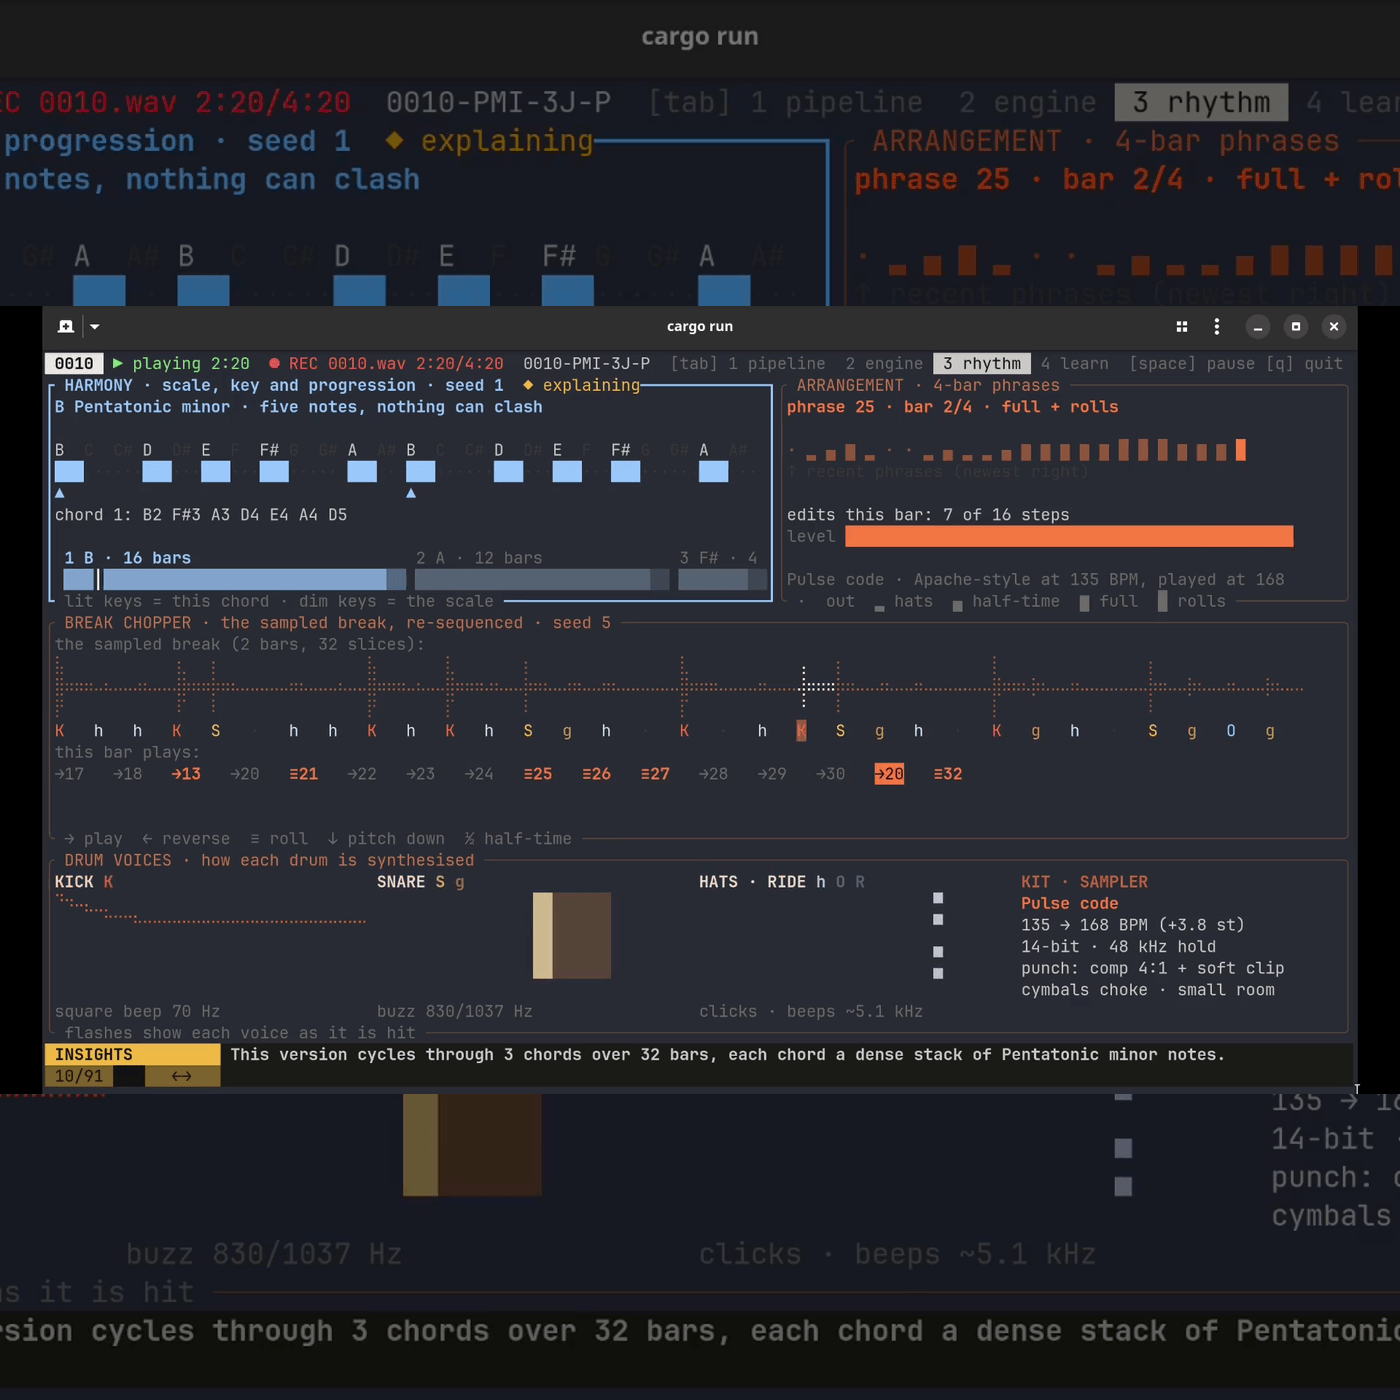Switch to the '1 pipeline' tab

click(x=776, y=364)
